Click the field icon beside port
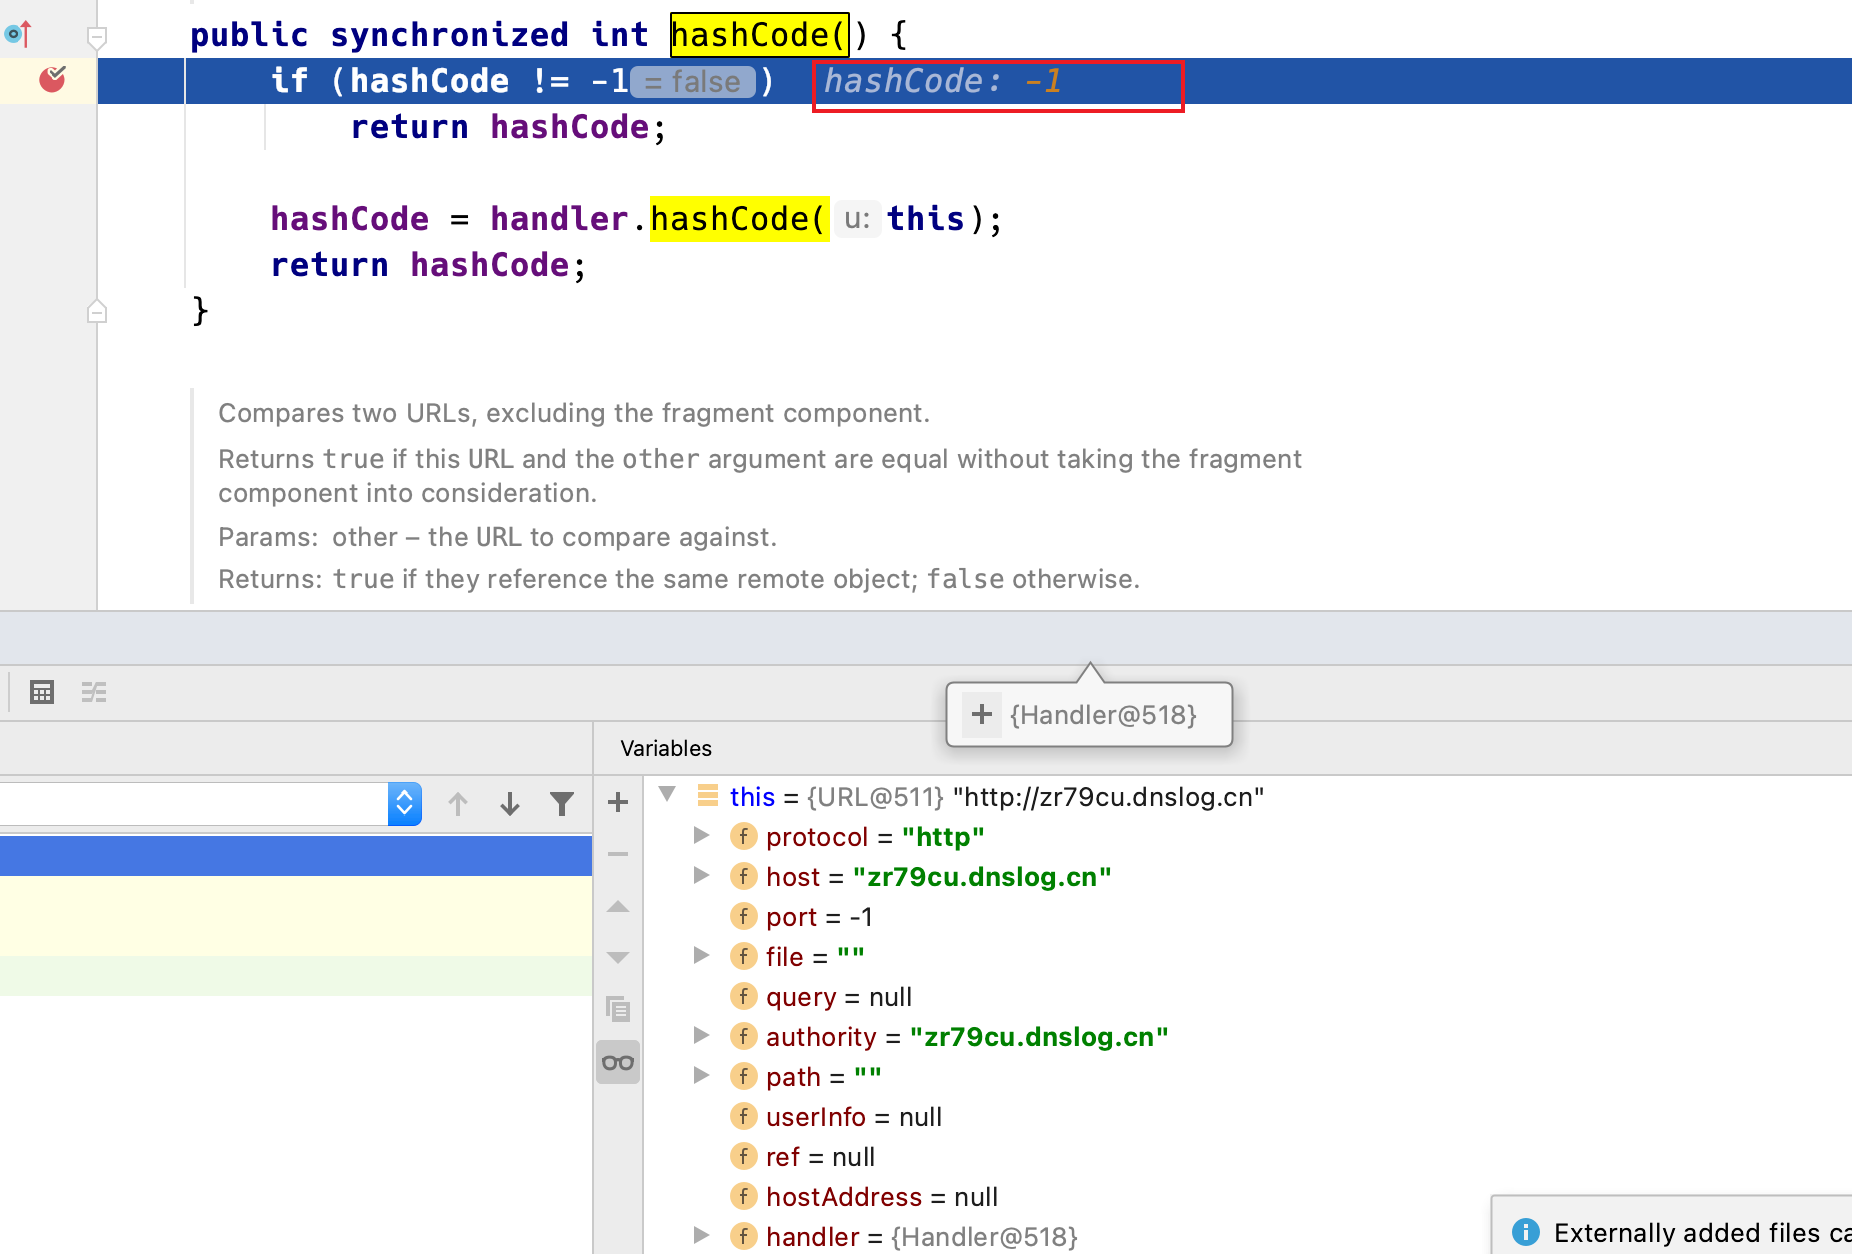Viewport: 1852px width, 1254px height. point(743,916)
